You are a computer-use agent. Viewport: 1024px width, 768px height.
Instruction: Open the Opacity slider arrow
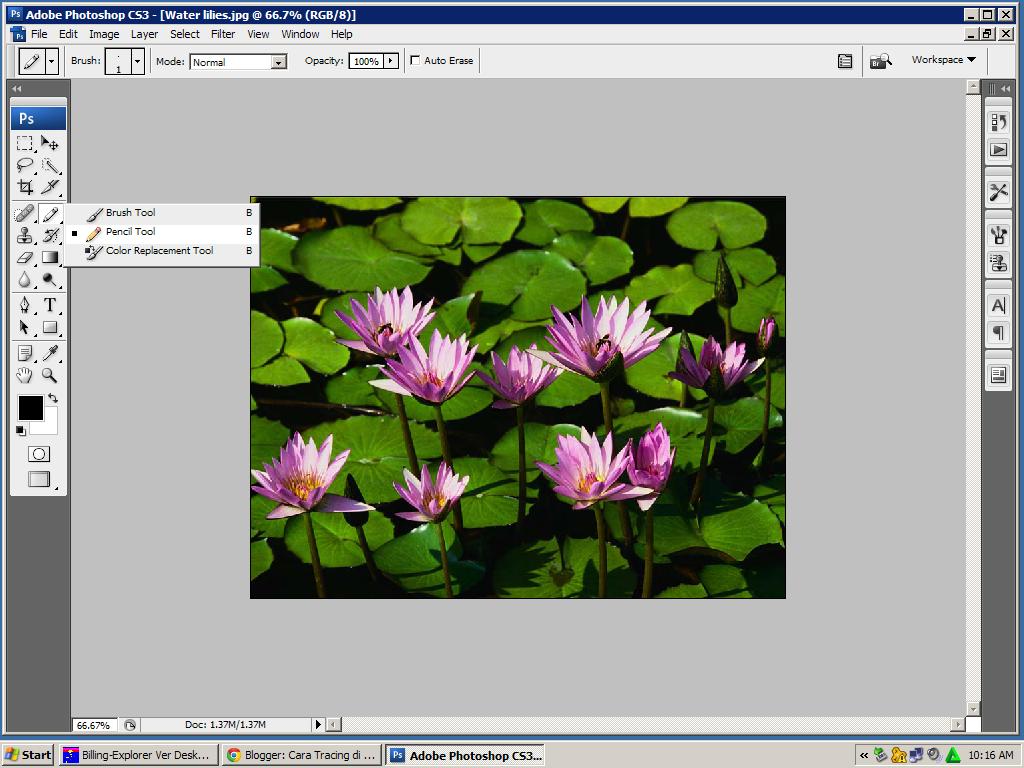(x=391, y=61)
